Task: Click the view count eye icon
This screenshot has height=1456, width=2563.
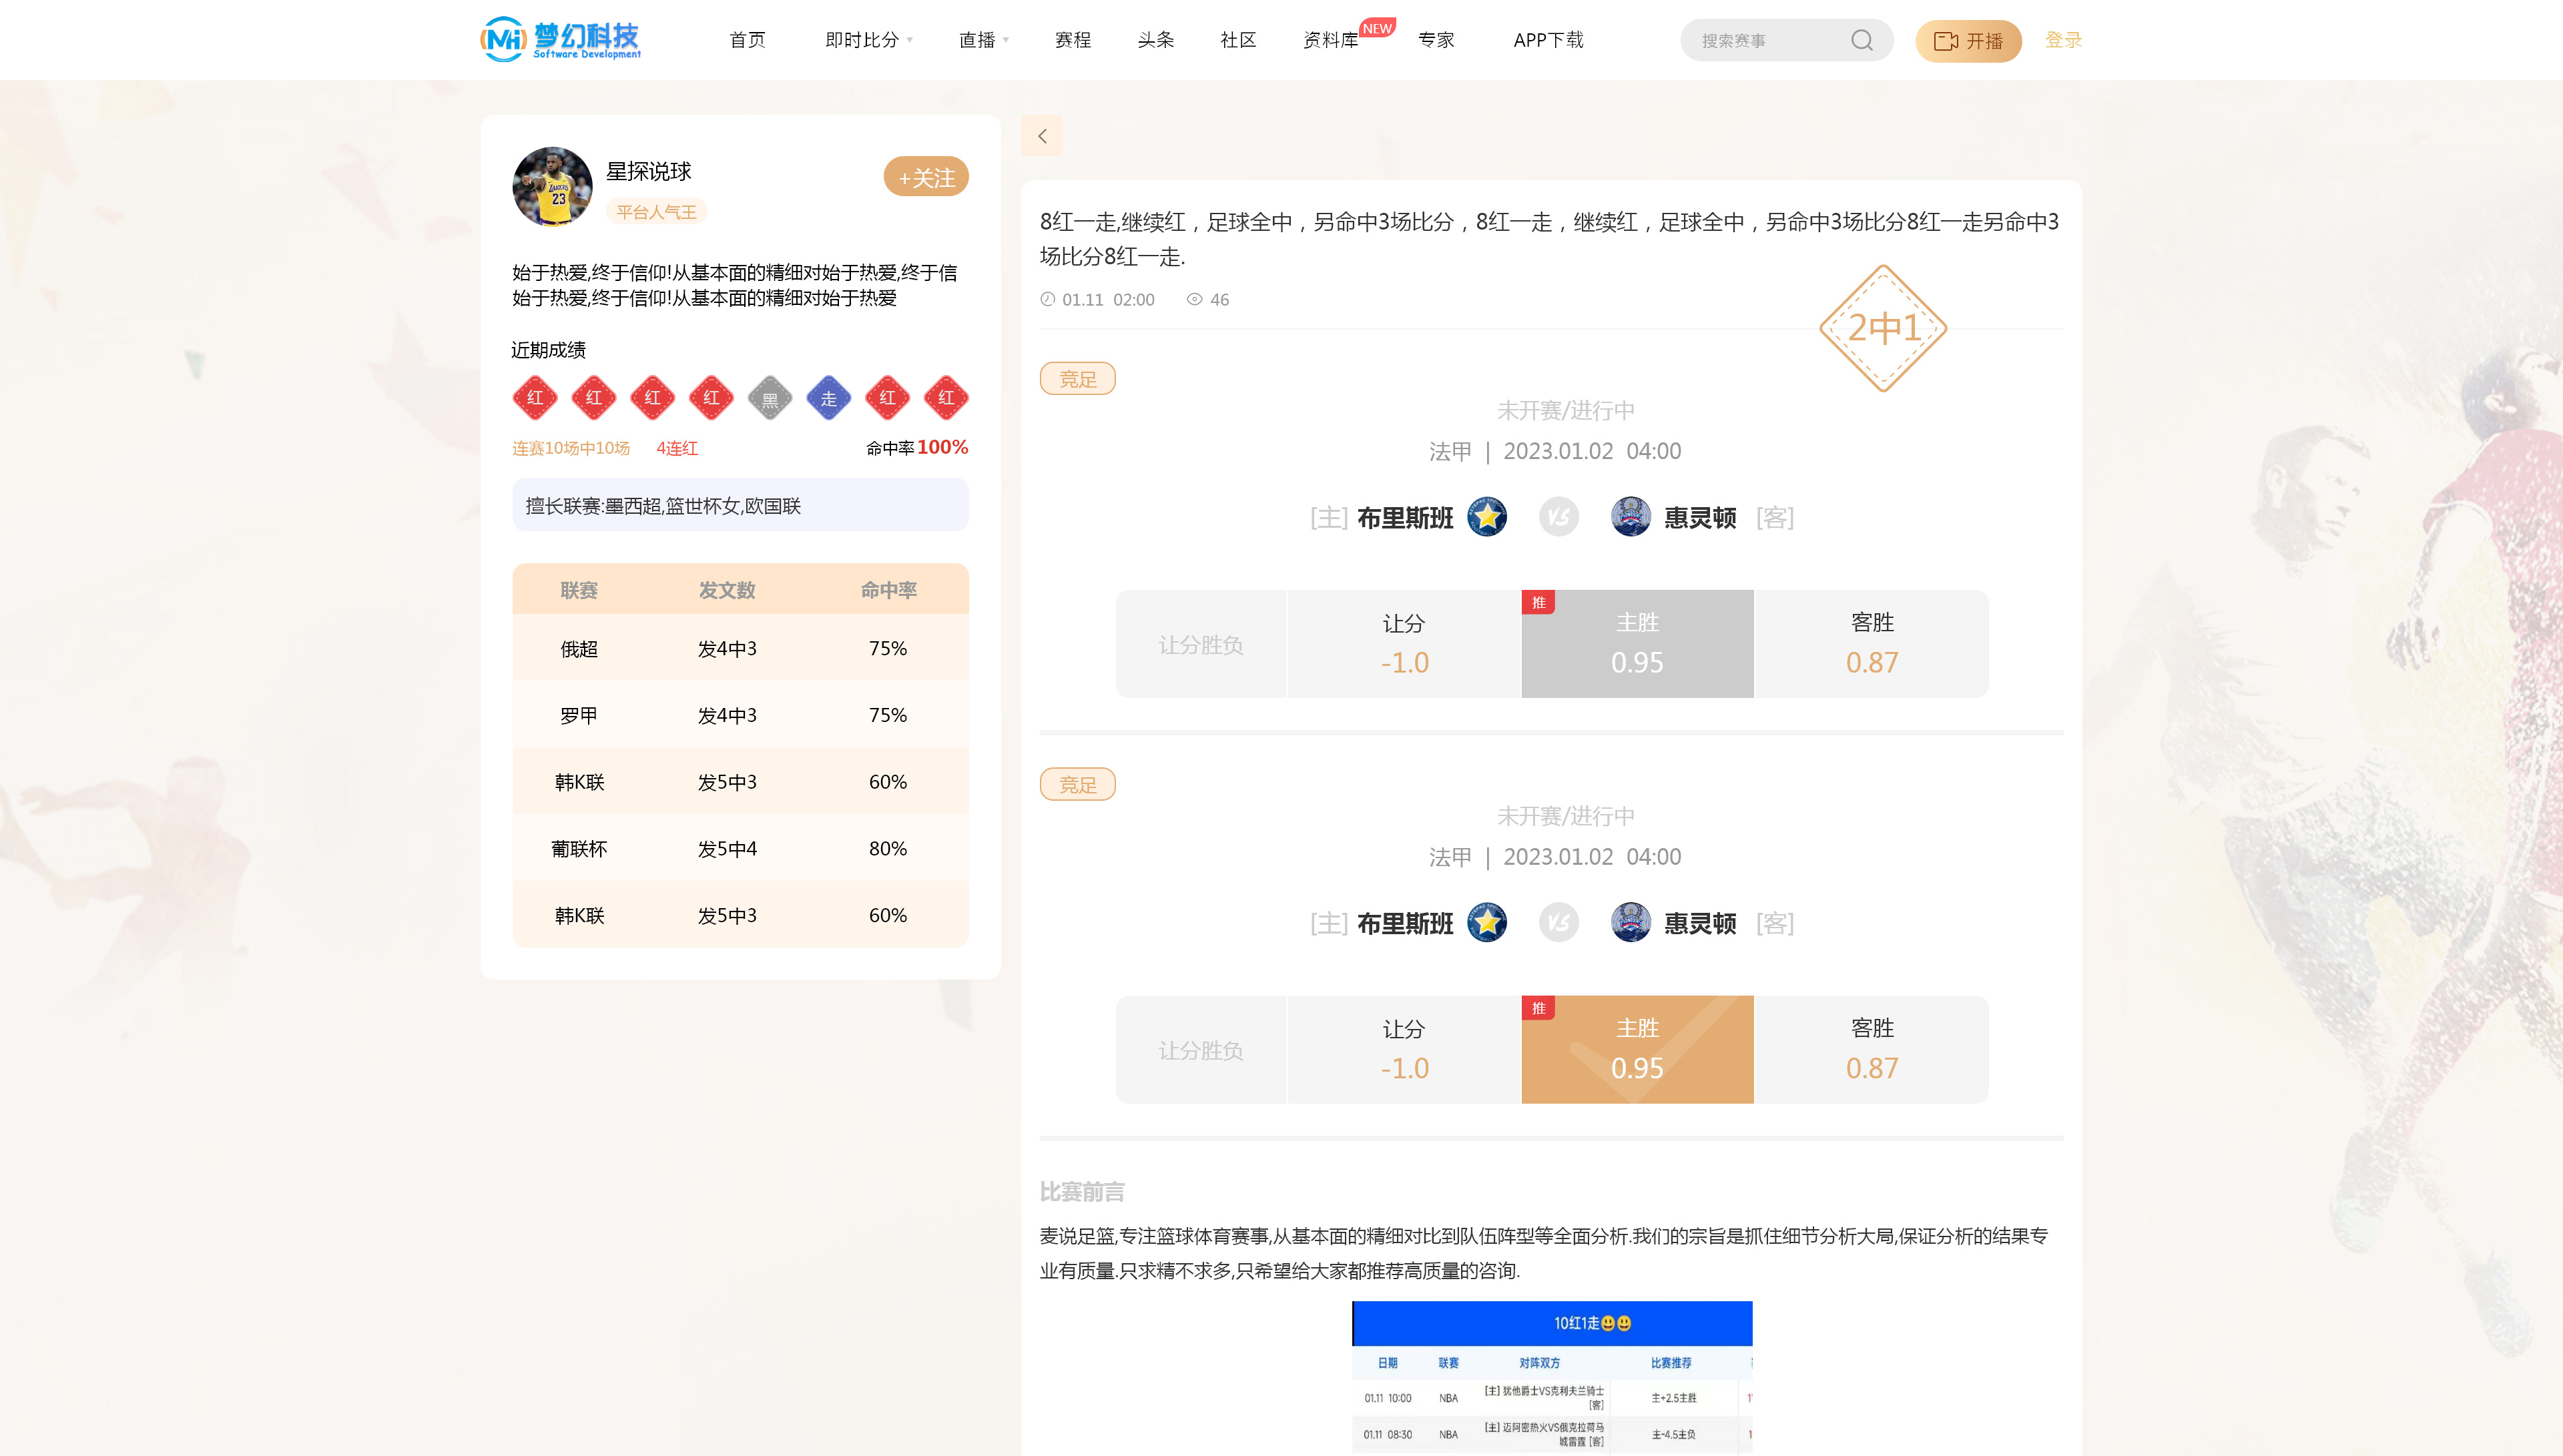Action: (1194, 299)
